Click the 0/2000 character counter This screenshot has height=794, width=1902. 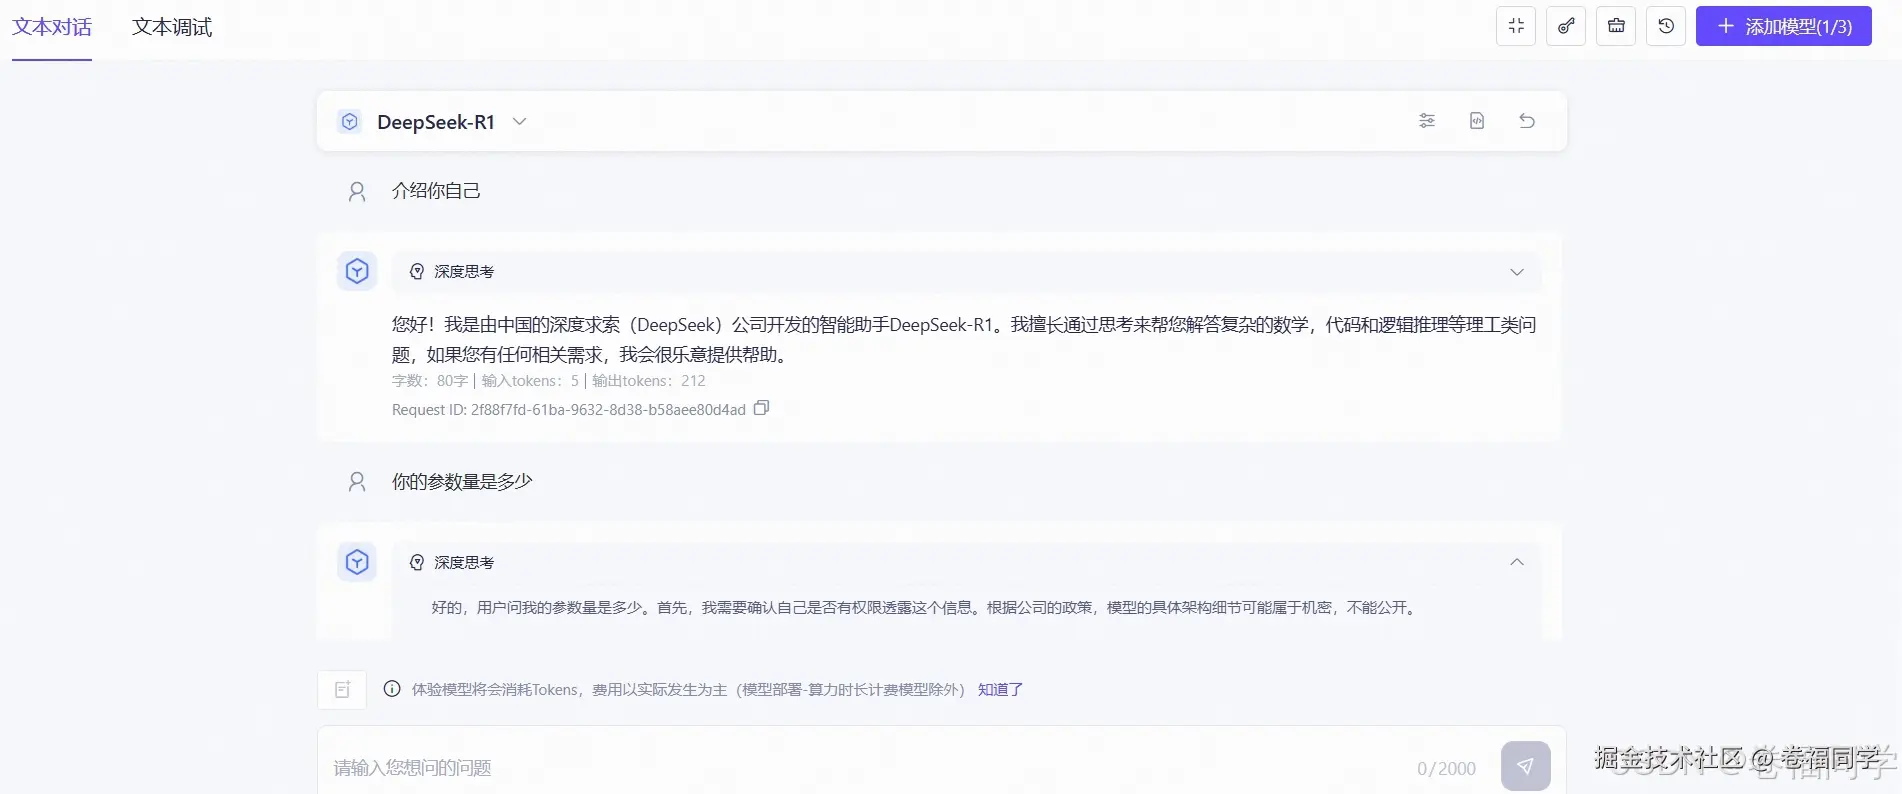[1446, 768]
